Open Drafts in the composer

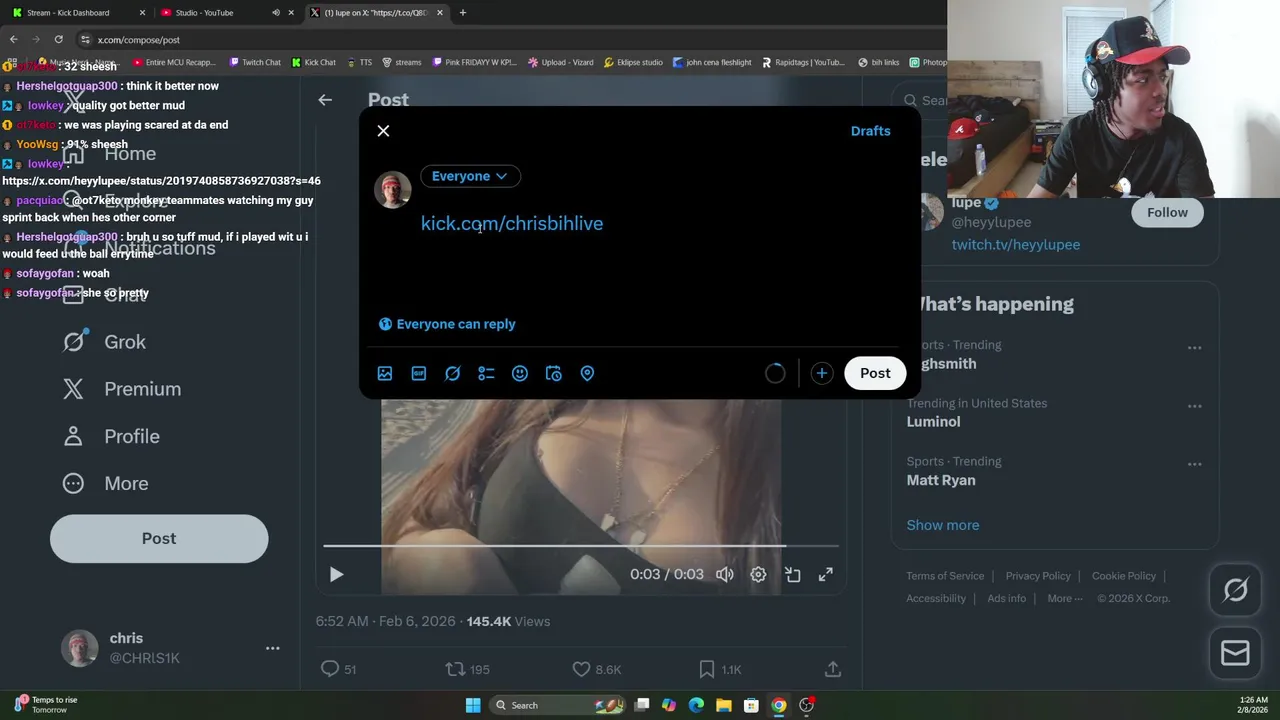[x=870, y=131]
